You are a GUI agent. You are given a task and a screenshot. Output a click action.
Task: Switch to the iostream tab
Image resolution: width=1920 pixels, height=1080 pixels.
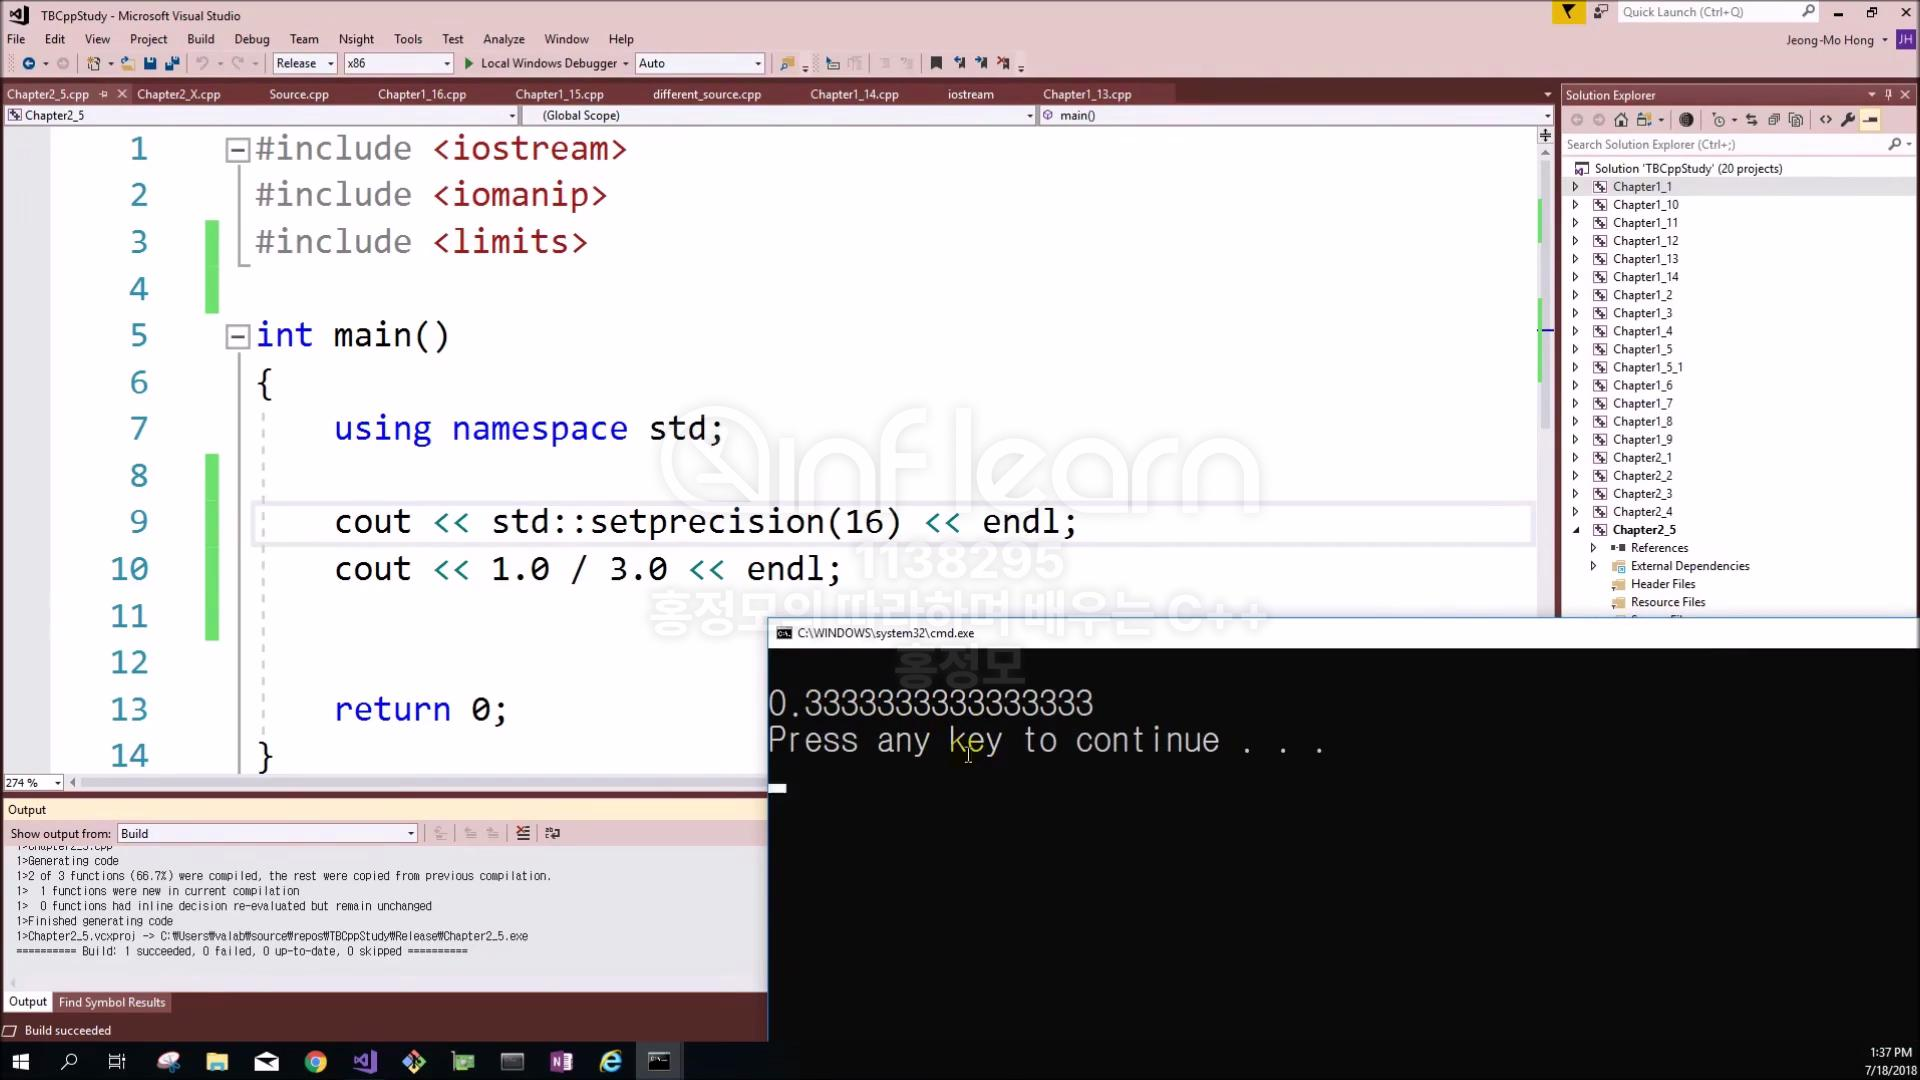coord(971,94)
